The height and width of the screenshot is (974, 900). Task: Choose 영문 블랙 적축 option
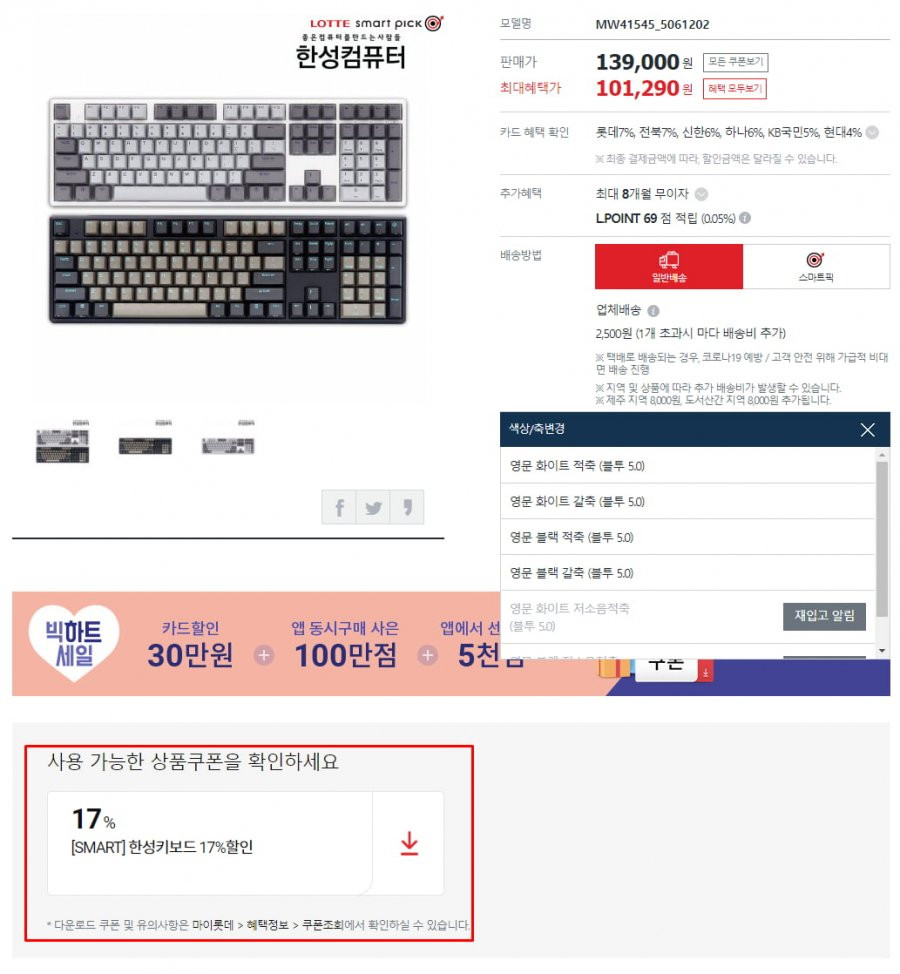(x=687, y=537)
